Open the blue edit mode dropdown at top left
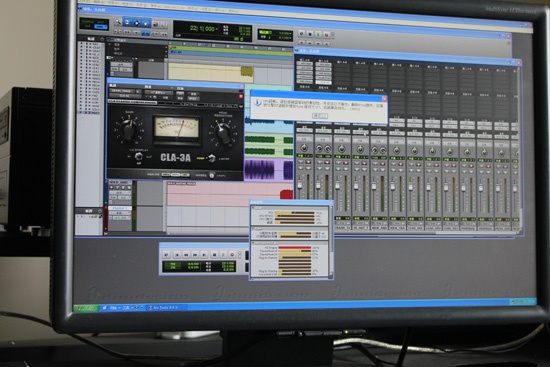The image size is (550, 367). click(x=101, y=27)
